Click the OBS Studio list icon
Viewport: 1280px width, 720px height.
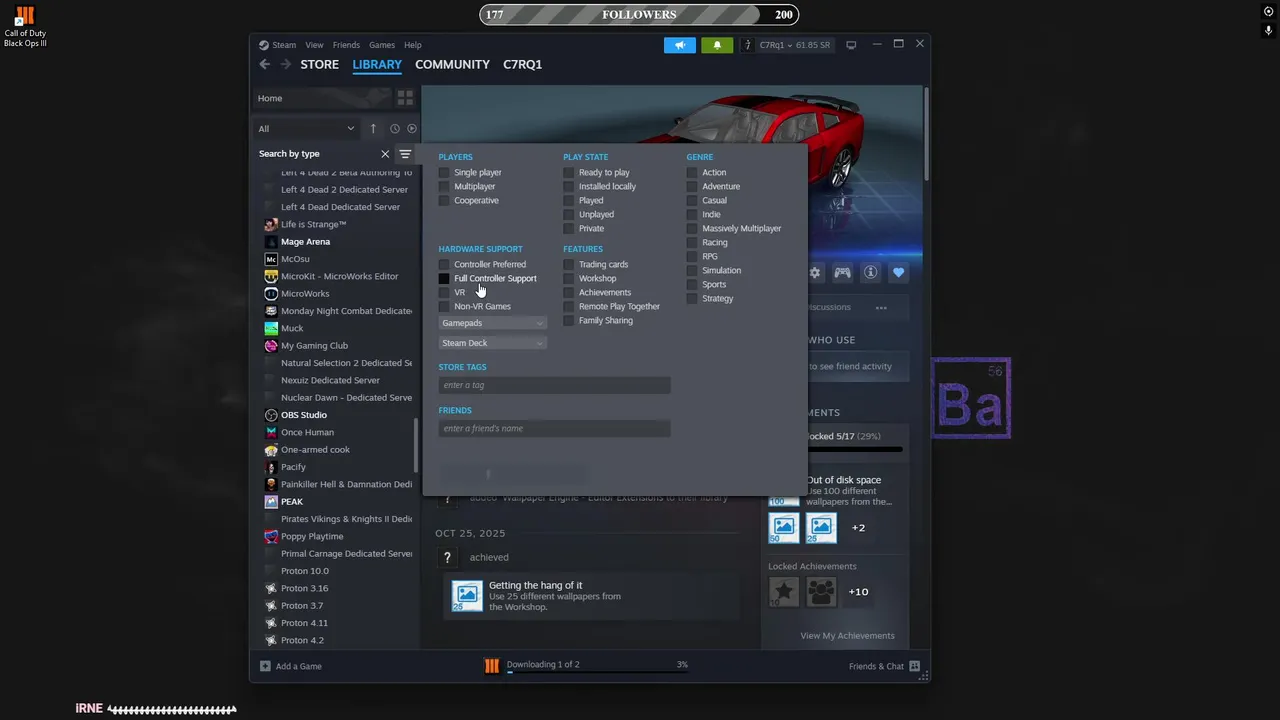[x=271, y=415]
